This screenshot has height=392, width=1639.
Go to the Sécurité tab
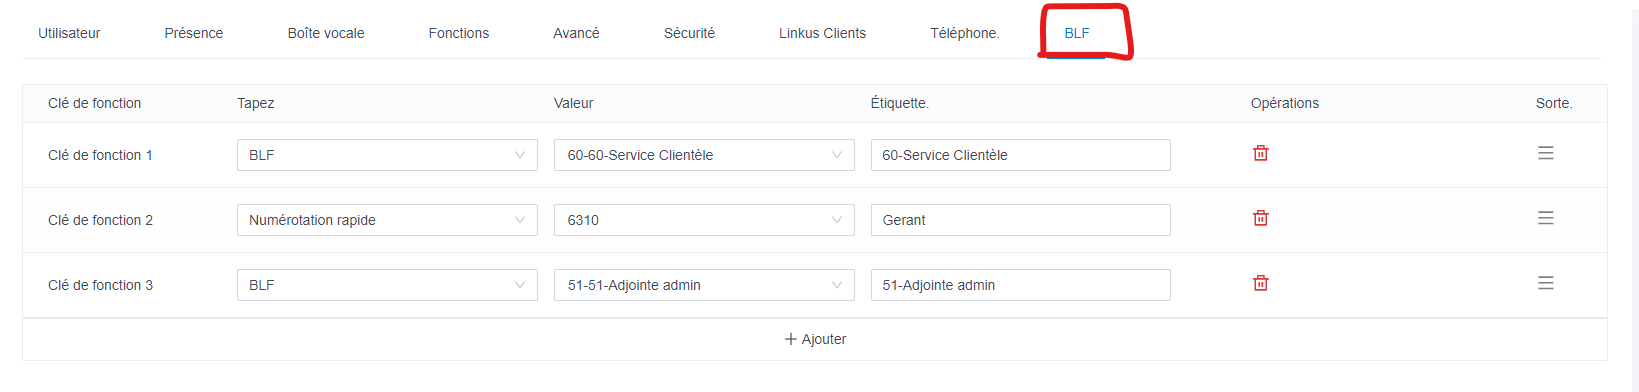(x=689, y=33)
